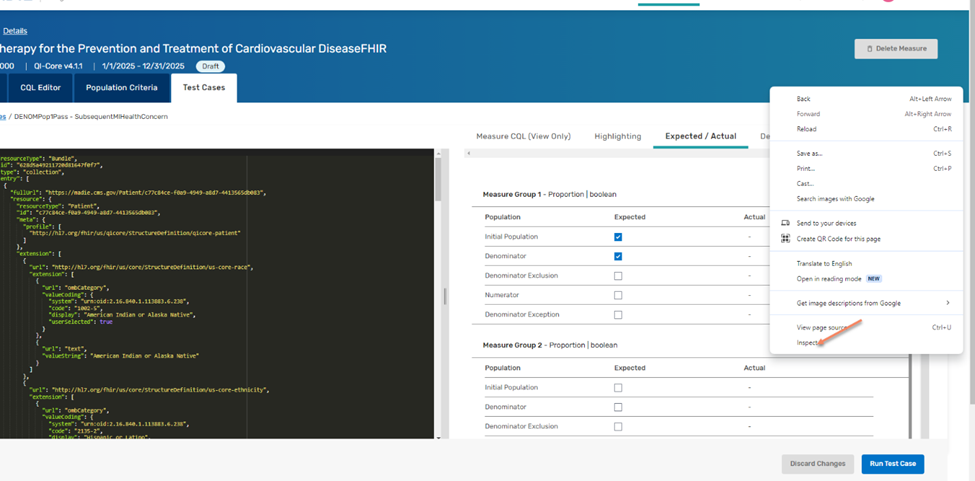Open the Population Criteria tab
The height and width of the screenshot is (481, 975).
[x=121, y=88]
